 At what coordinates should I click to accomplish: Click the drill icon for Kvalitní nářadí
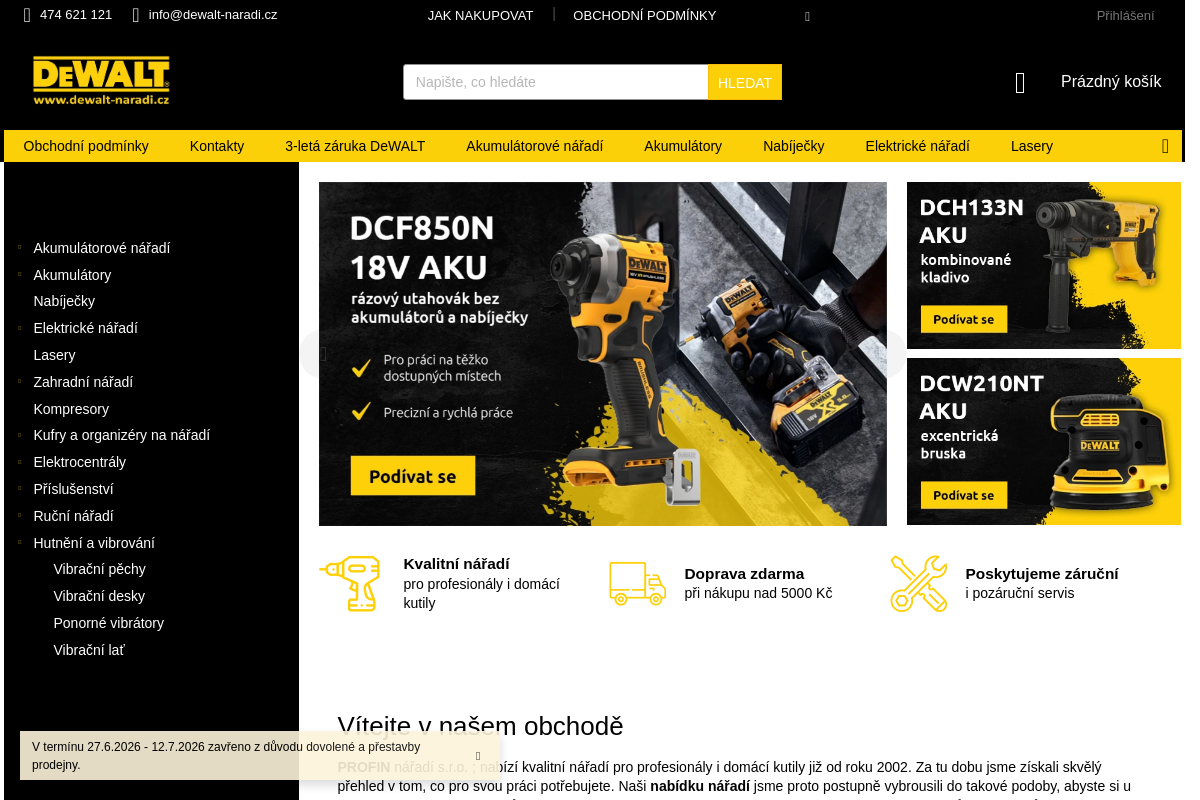[350, 583]
